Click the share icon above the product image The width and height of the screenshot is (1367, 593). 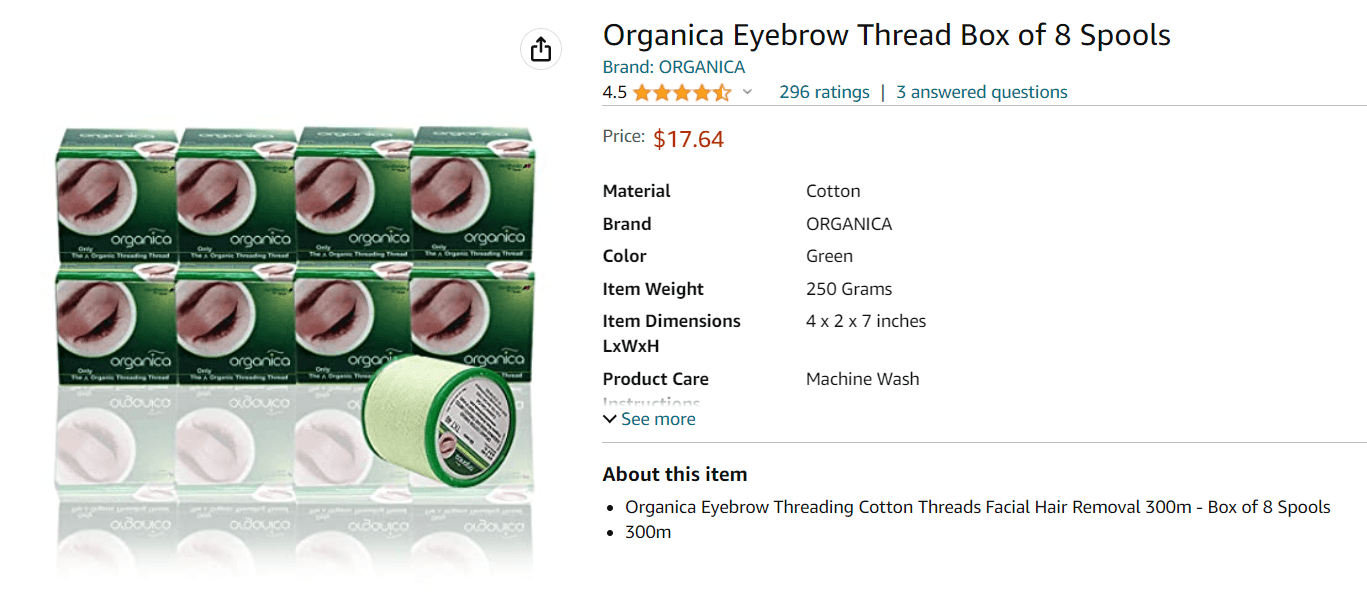click(x=541, y=49)
